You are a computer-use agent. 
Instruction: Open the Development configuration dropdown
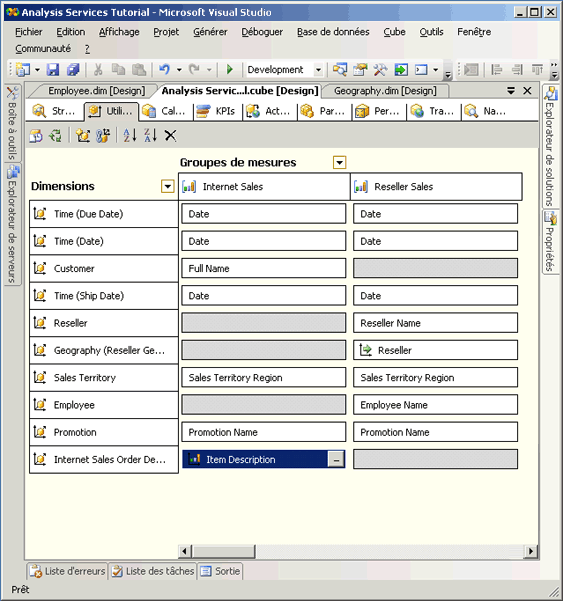point(318,70)
